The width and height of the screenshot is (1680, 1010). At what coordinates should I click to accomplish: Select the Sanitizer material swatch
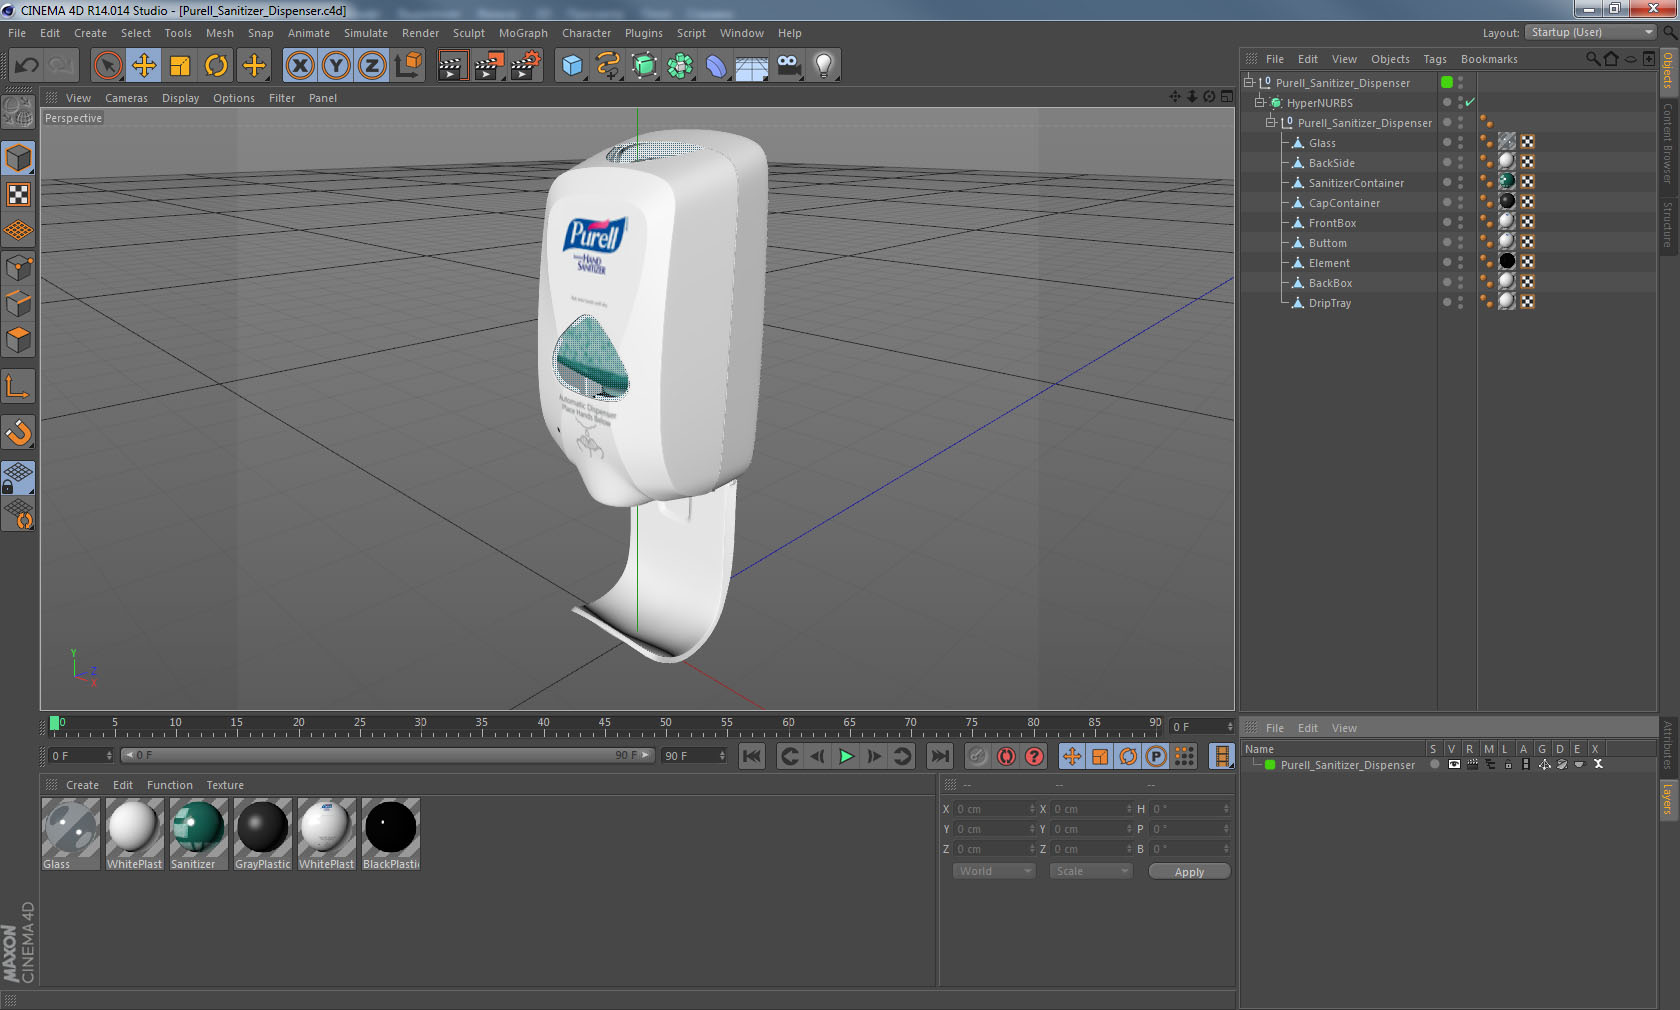tap(199, 833)
